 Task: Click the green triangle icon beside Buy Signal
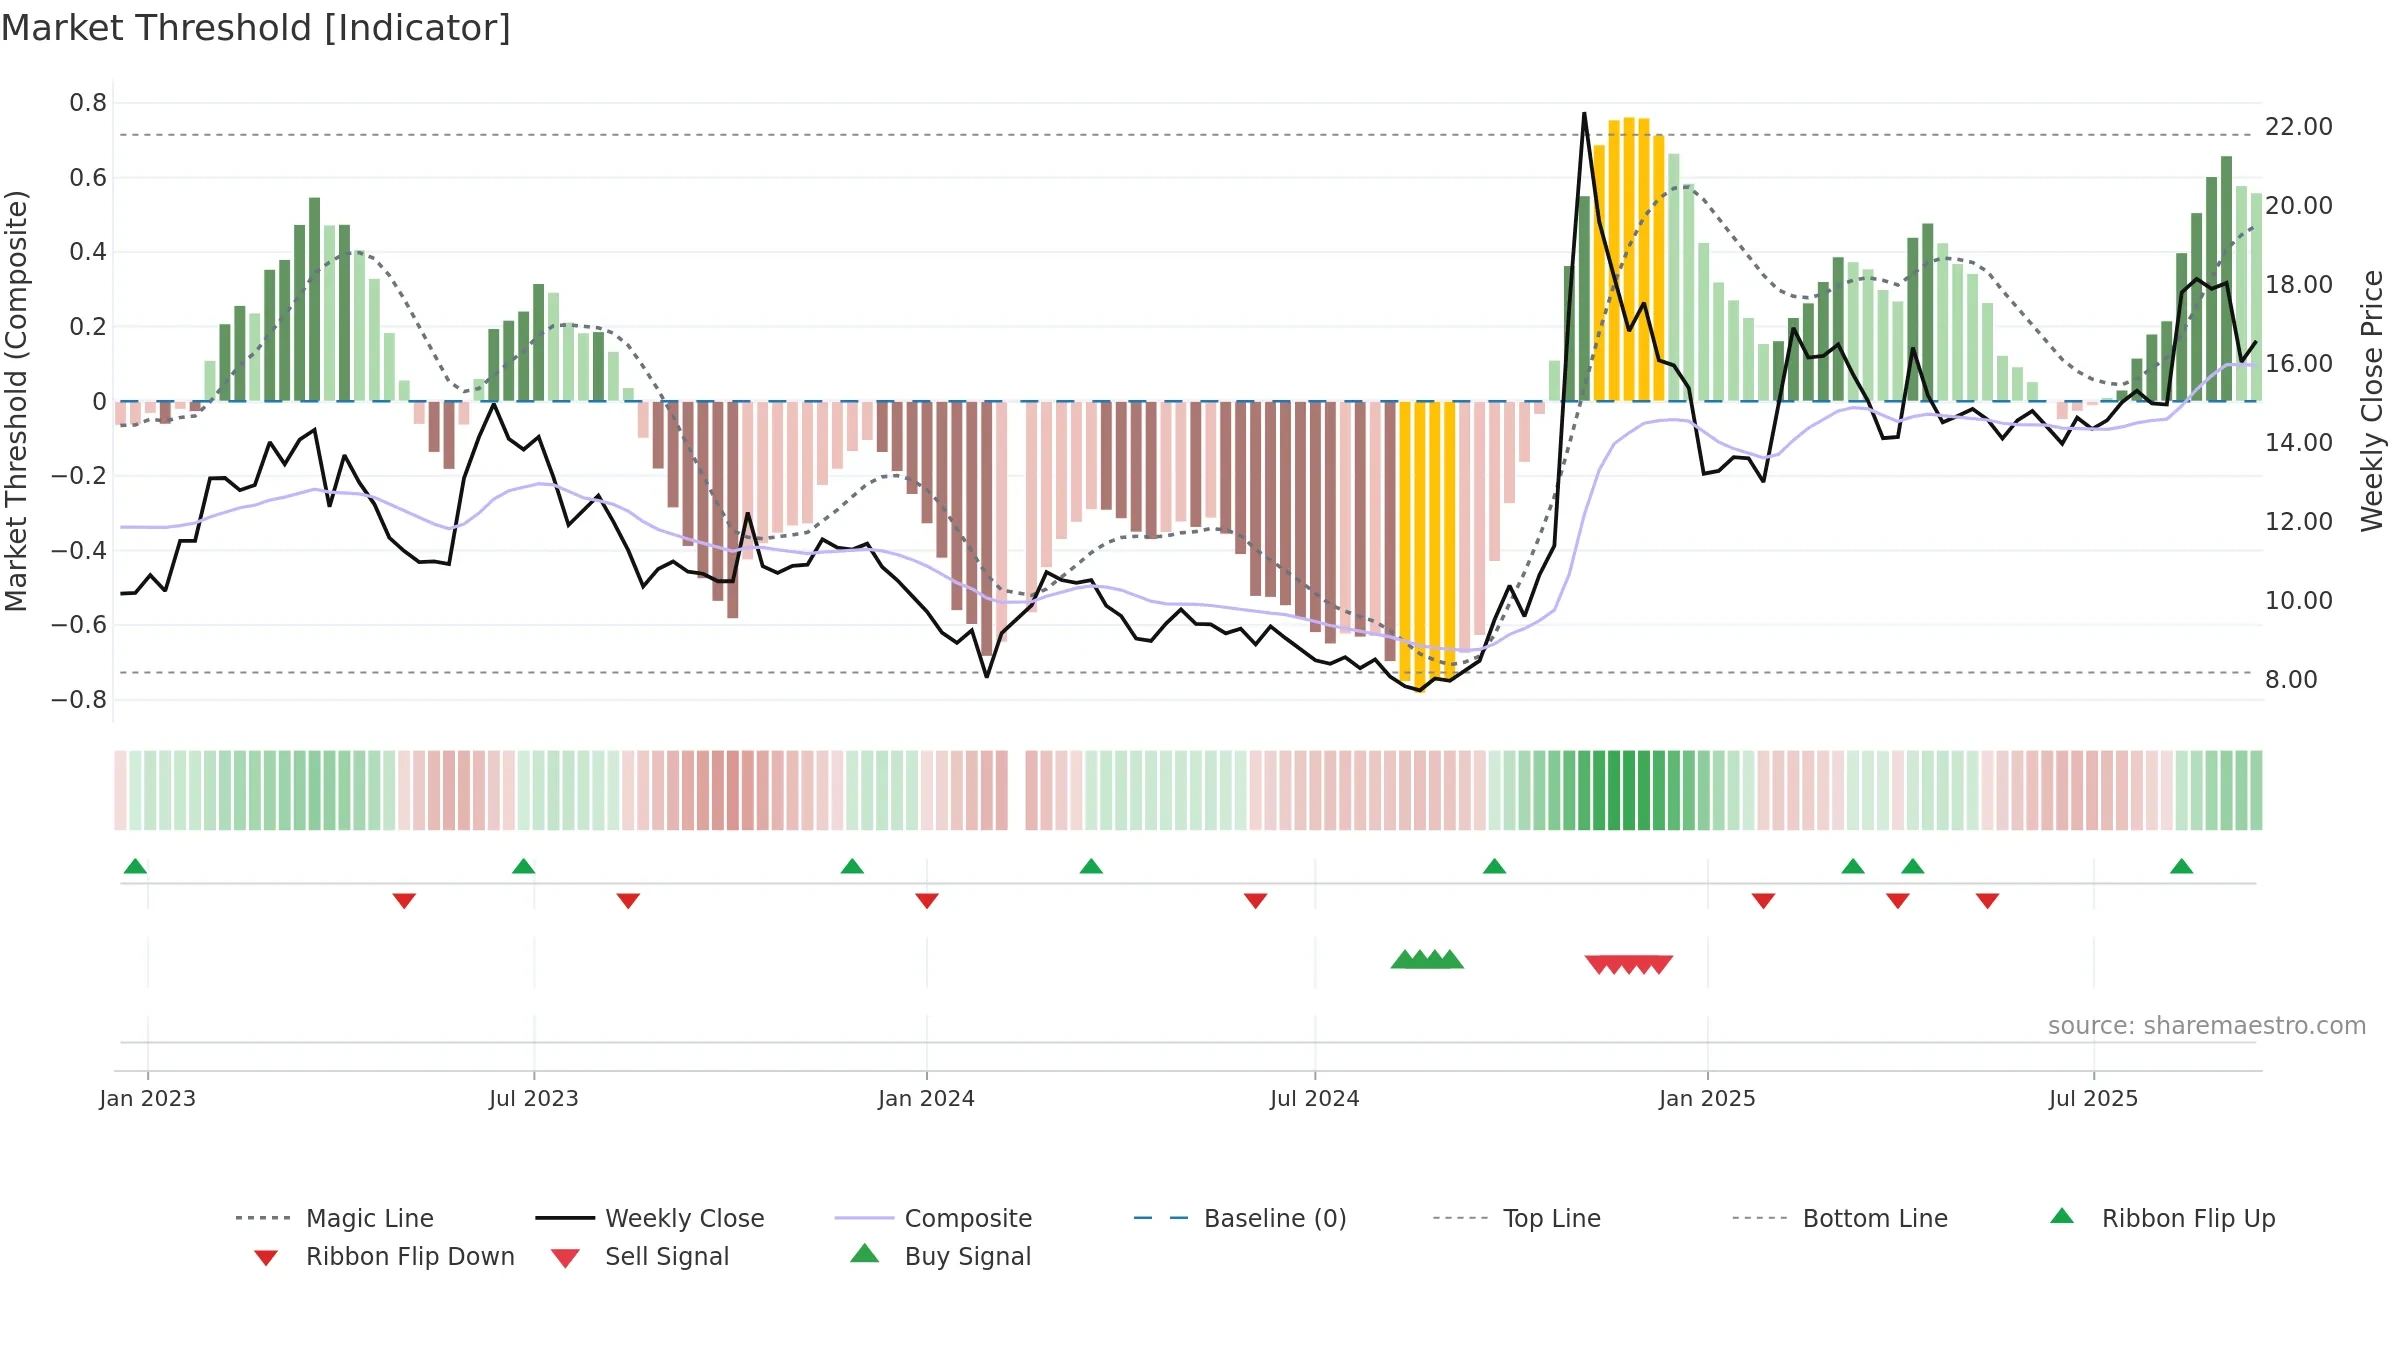tap(865, 1253)
